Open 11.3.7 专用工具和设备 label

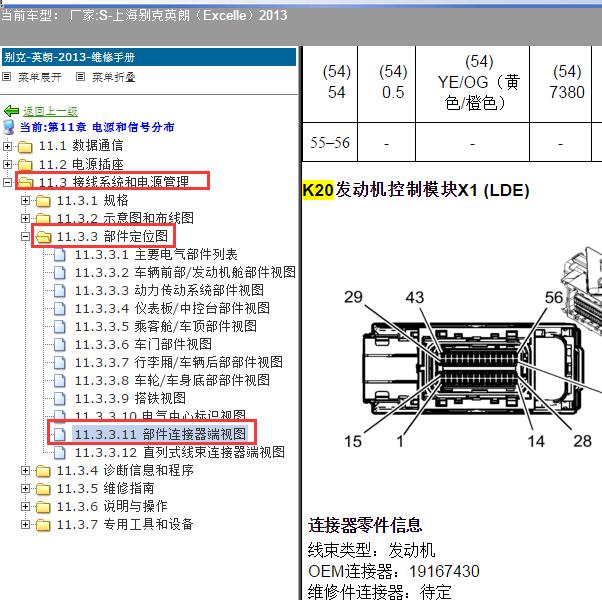pyautogui.click(x=125, y=524)
